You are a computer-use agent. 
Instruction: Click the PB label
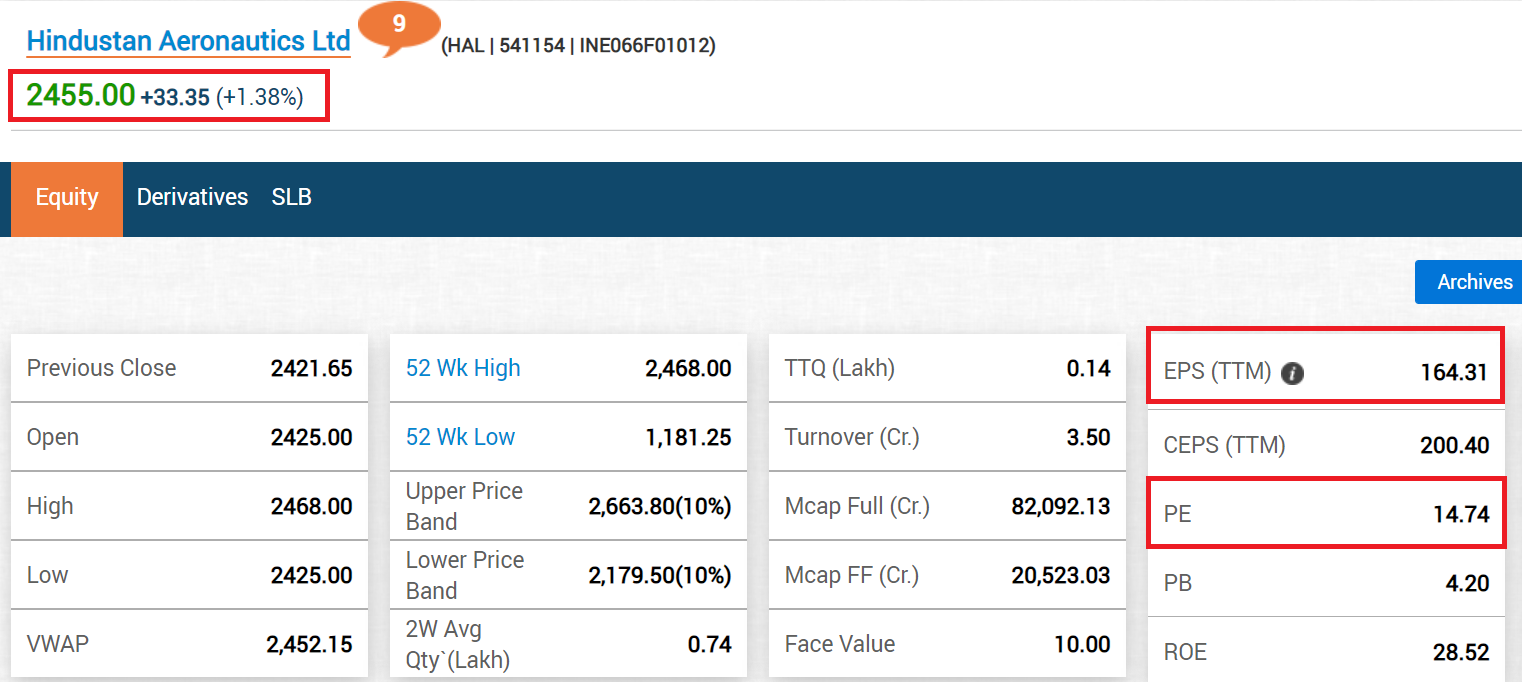[1178, 583]
